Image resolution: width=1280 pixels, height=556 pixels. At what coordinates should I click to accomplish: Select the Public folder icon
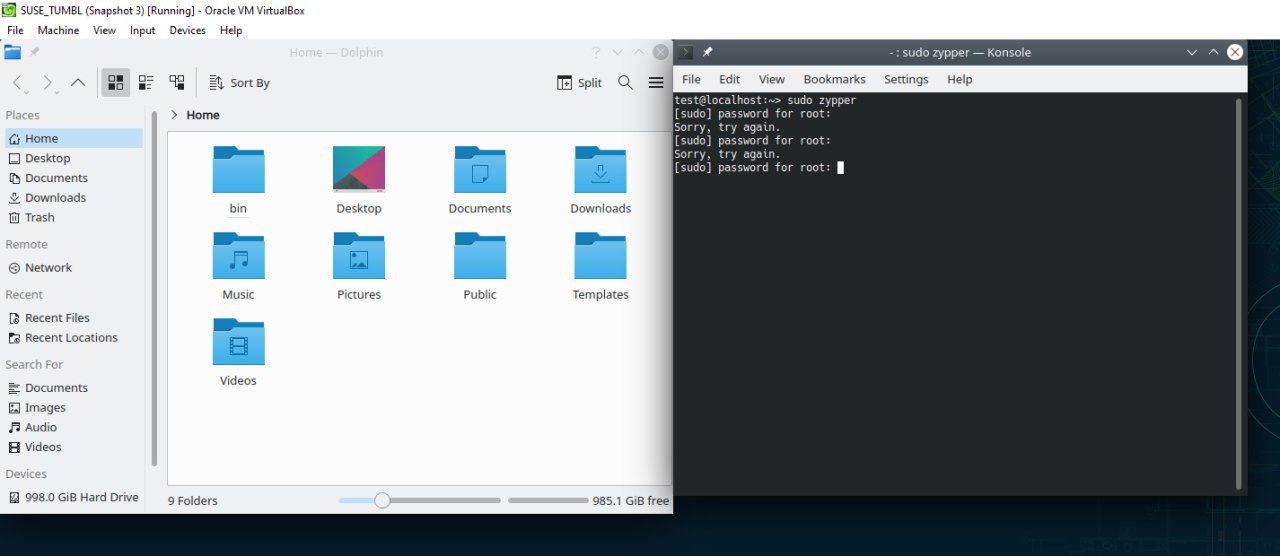(480, 255)
